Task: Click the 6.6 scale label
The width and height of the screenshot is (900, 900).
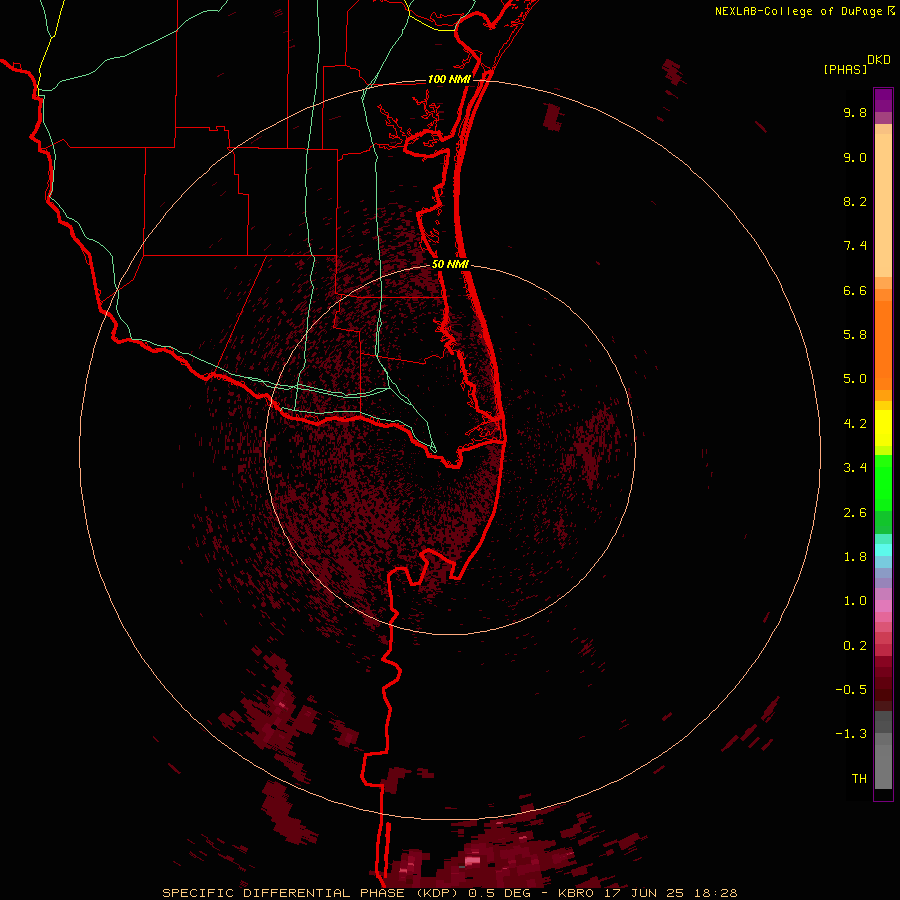Action: [x=855, y=290]
